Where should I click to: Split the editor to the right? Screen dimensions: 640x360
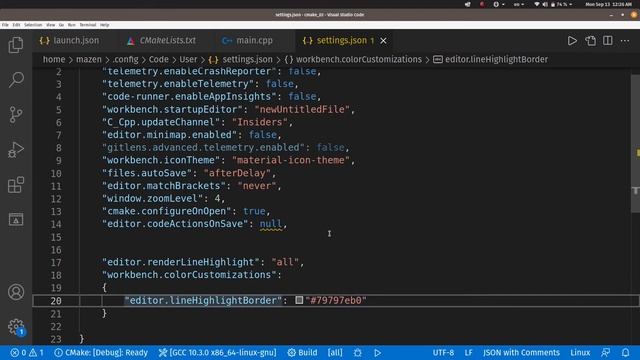608,41
